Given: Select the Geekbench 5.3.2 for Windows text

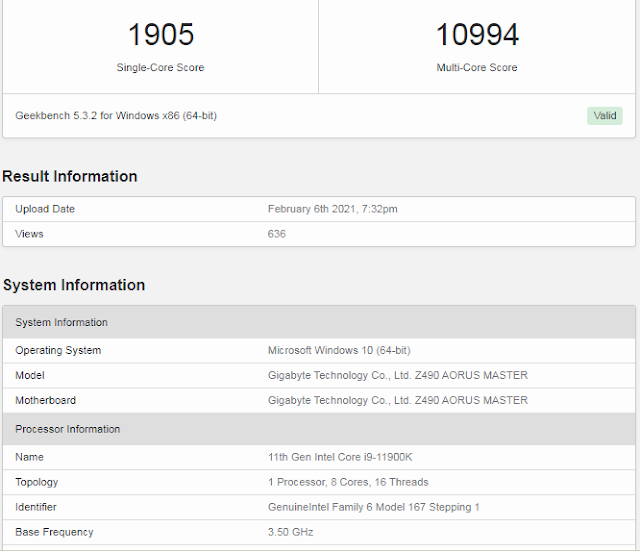Looking at the screenshot, I should click(116, 116).
